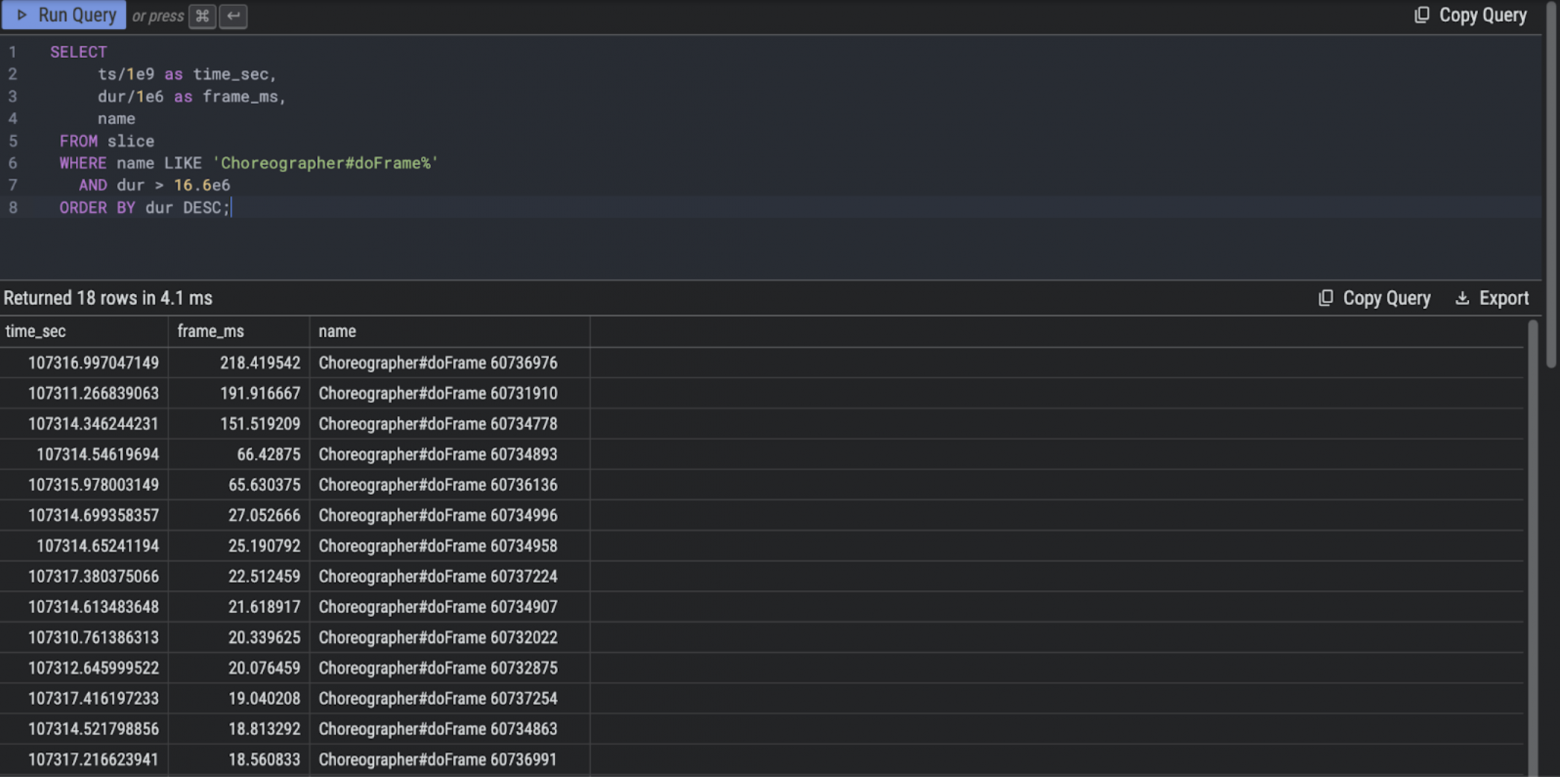Click the Command key shortcut icon
This screenshot has width=1560, height=777.
pos(202,16)
